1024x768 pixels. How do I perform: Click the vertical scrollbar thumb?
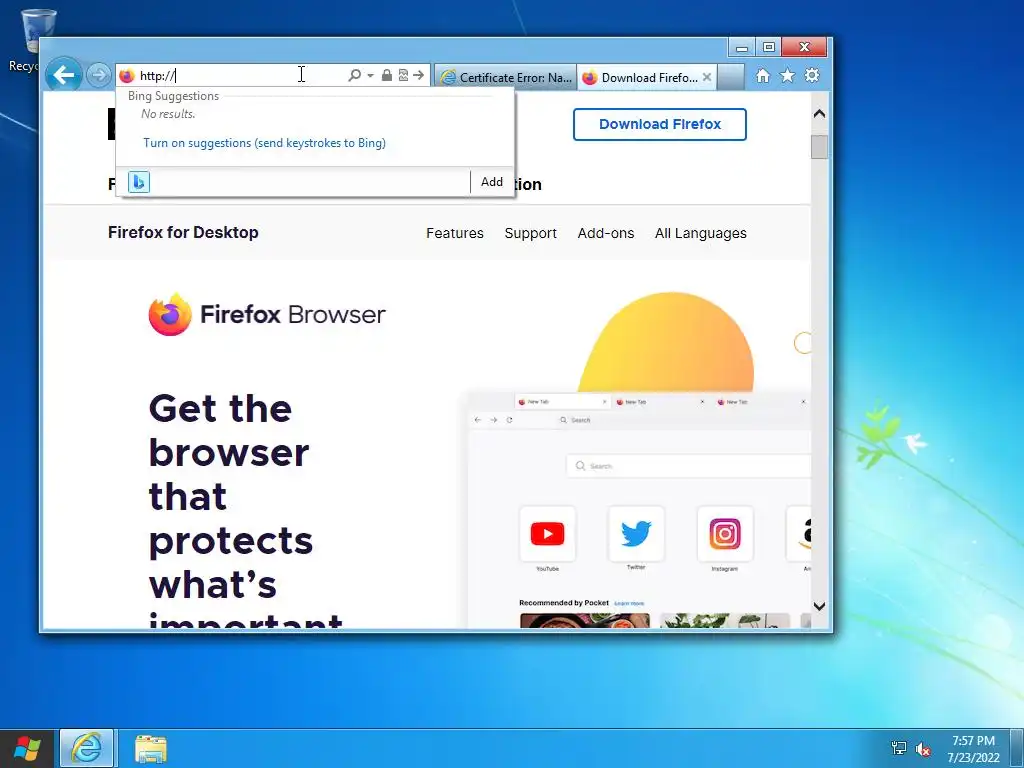click(x=820, y=147)
